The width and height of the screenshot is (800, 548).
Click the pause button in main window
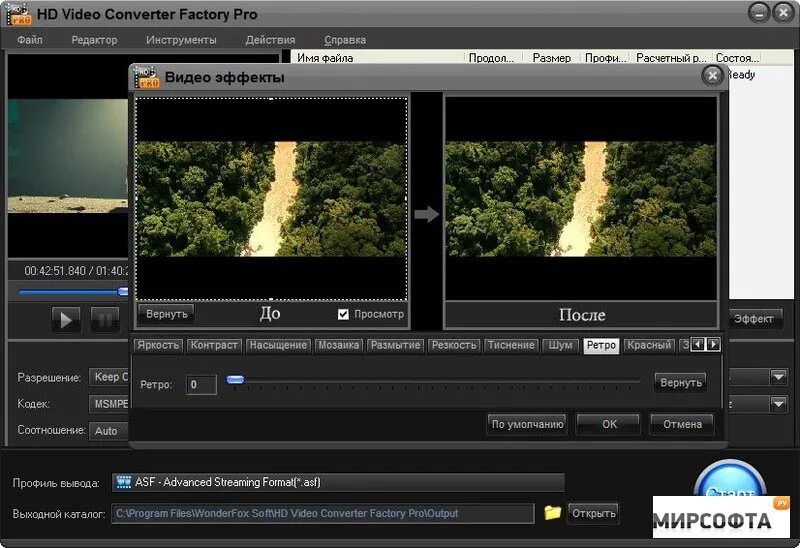pyautogui.click(x=105, y=320)
